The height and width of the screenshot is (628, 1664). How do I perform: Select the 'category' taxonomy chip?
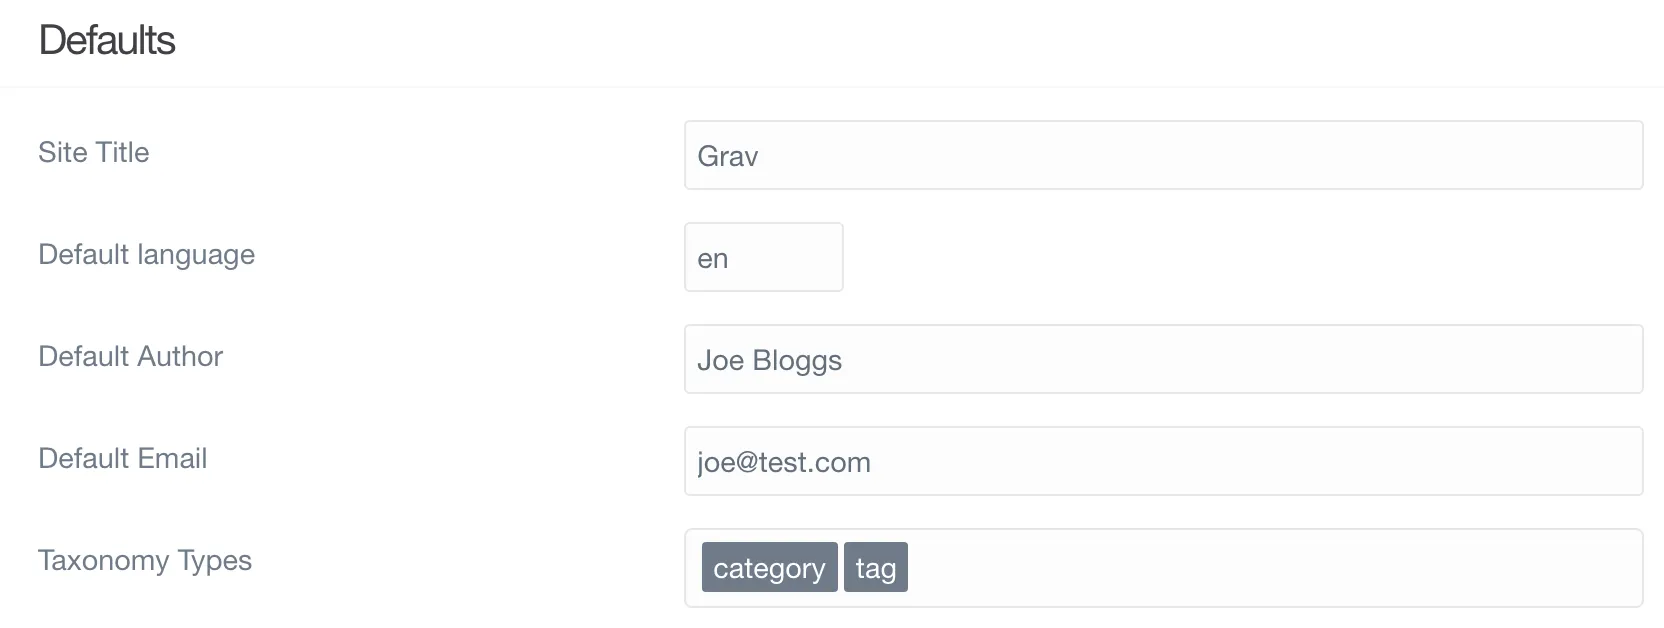coord(769,567)
